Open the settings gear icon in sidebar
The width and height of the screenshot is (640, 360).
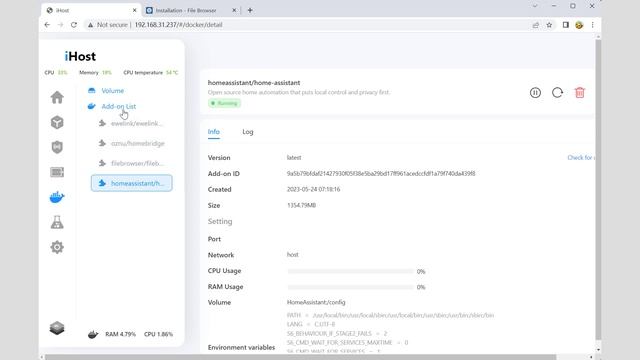(x=57, y=247)
